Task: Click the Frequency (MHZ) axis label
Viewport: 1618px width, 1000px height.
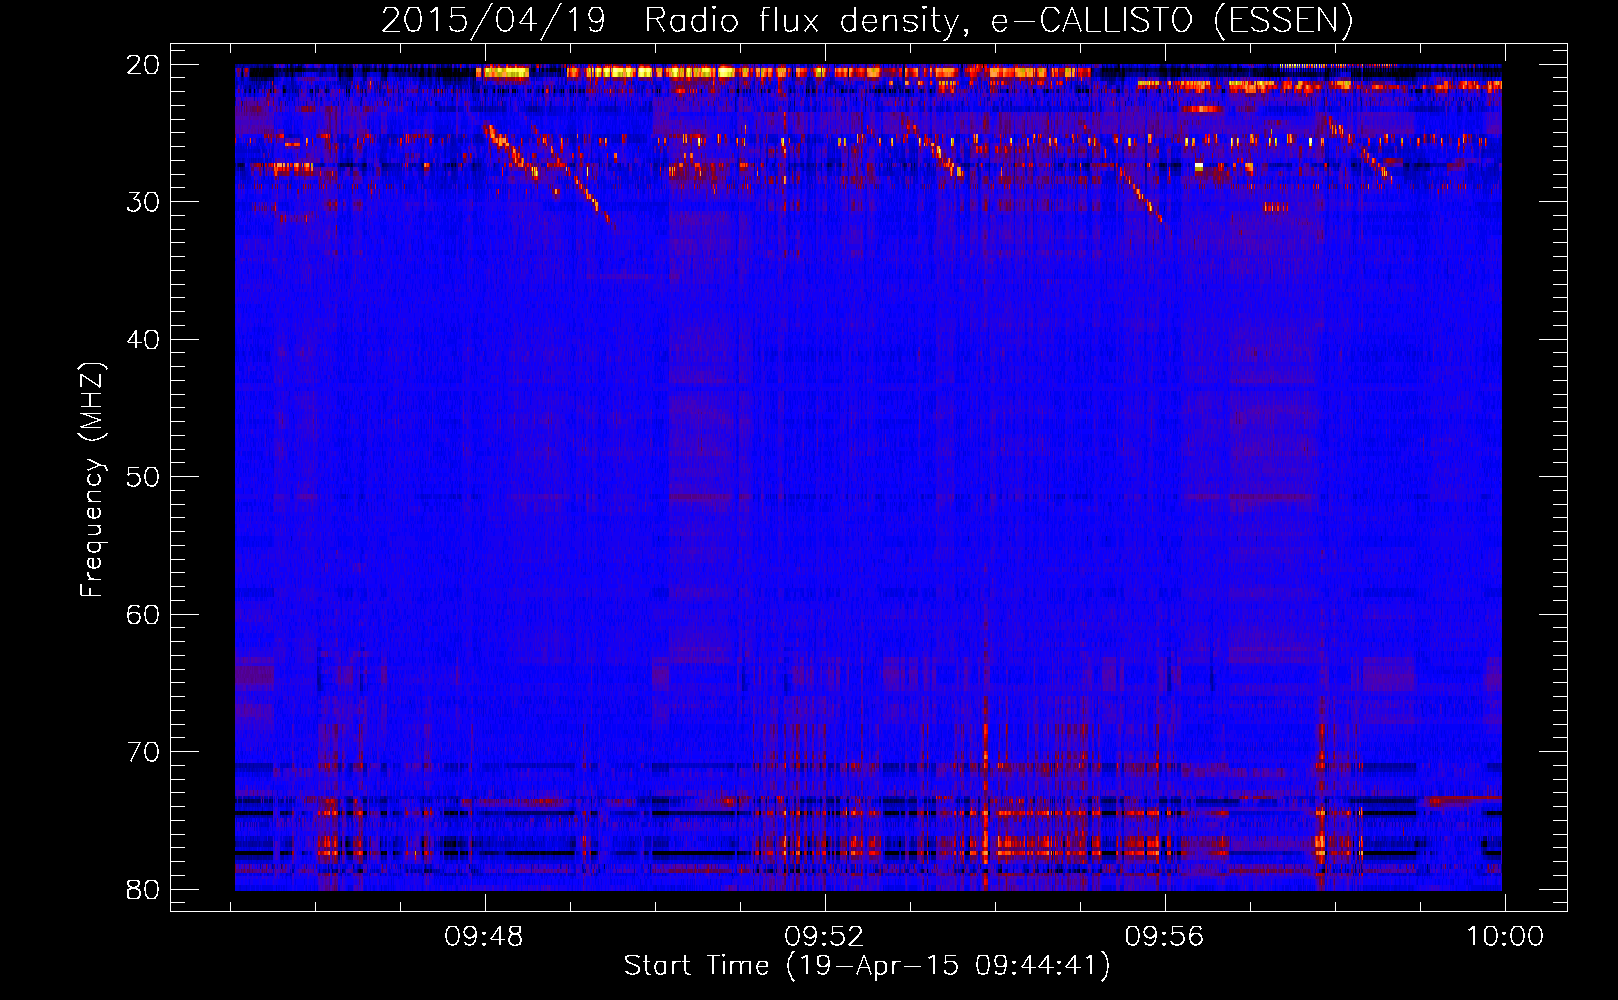Action: pyautogui.click(x=92, y=480)
